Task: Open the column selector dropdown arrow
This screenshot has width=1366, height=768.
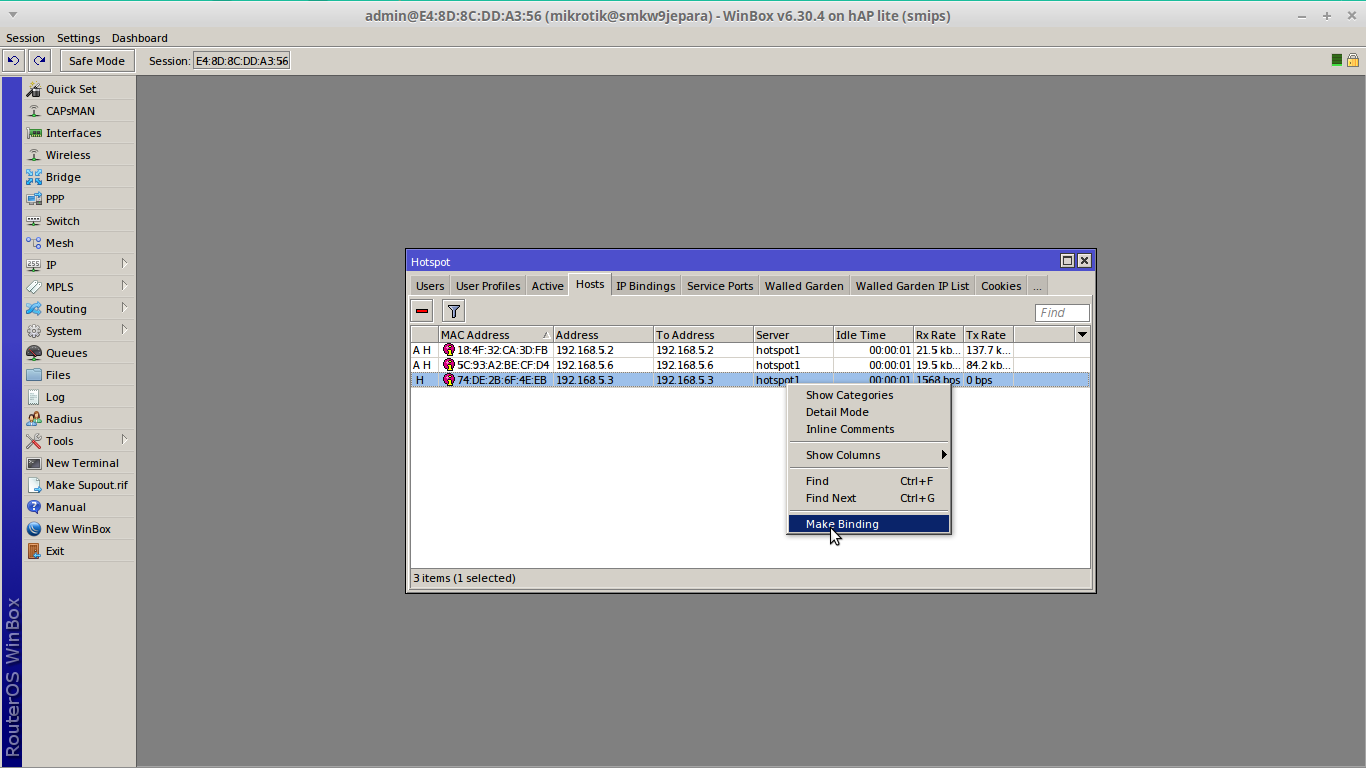Action: coord(1081,335)
